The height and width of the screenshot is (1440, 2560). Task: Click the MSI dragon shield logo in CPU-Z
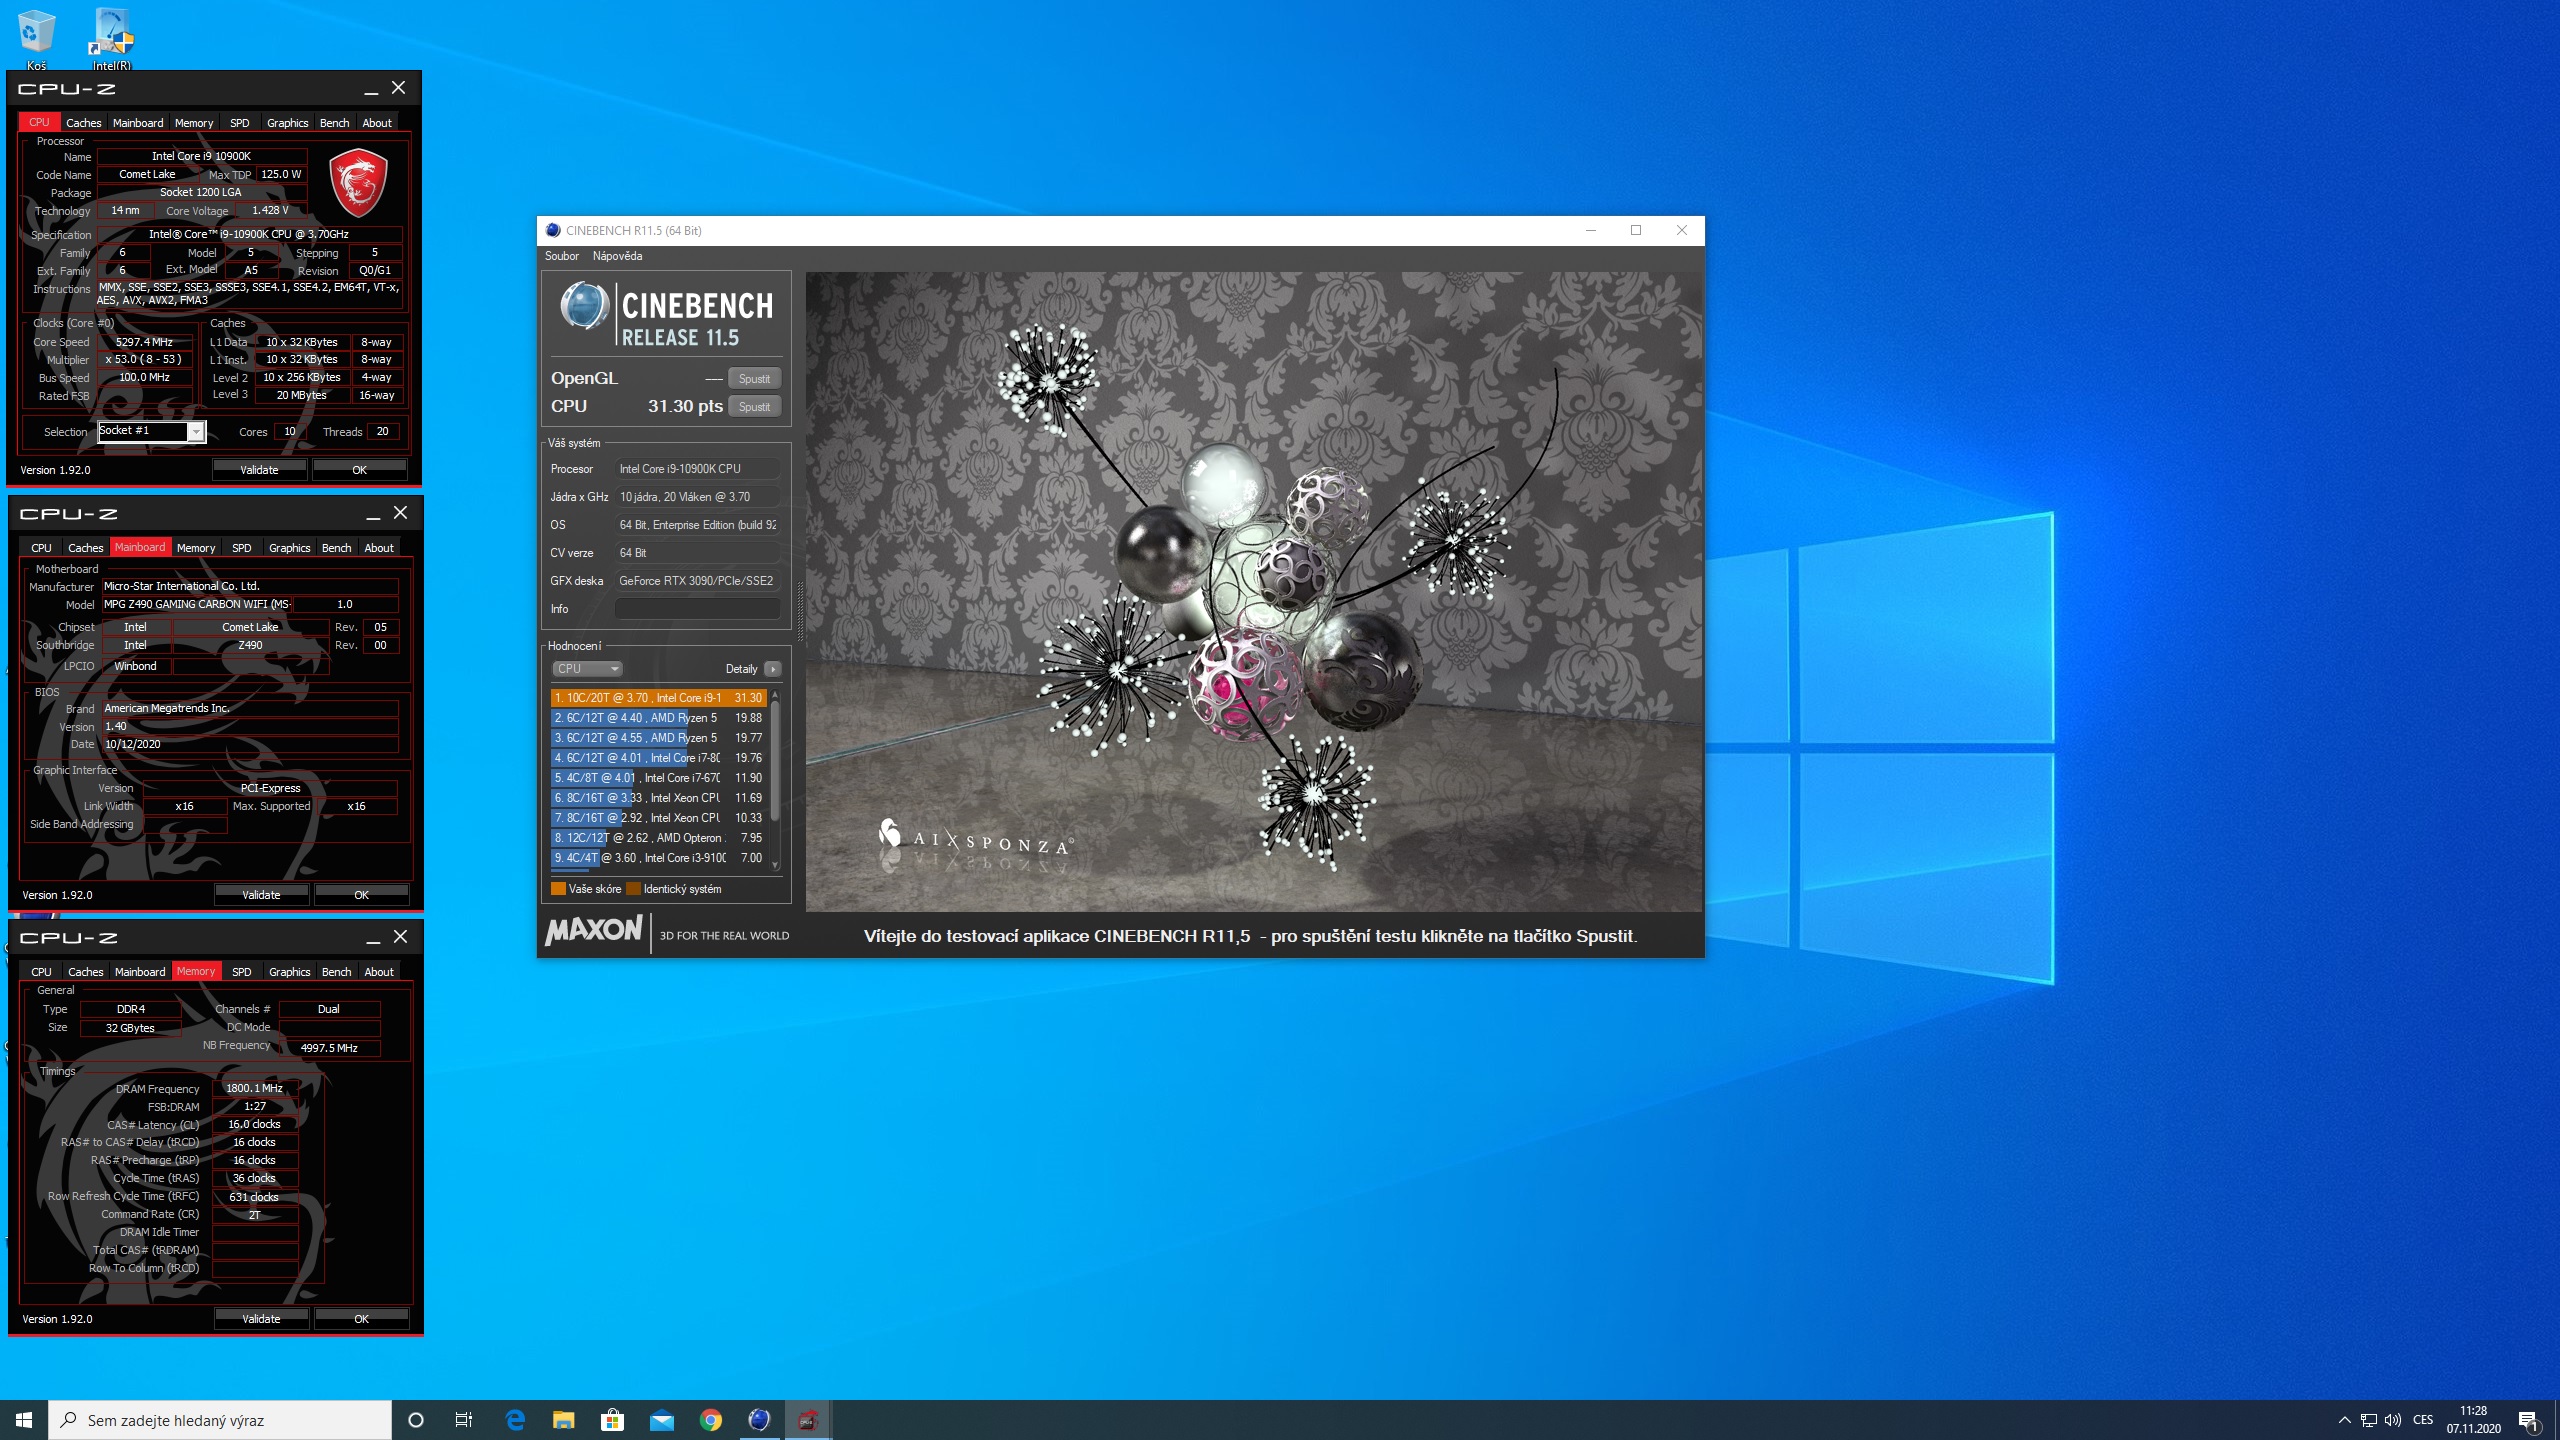(x=358, y=182)
